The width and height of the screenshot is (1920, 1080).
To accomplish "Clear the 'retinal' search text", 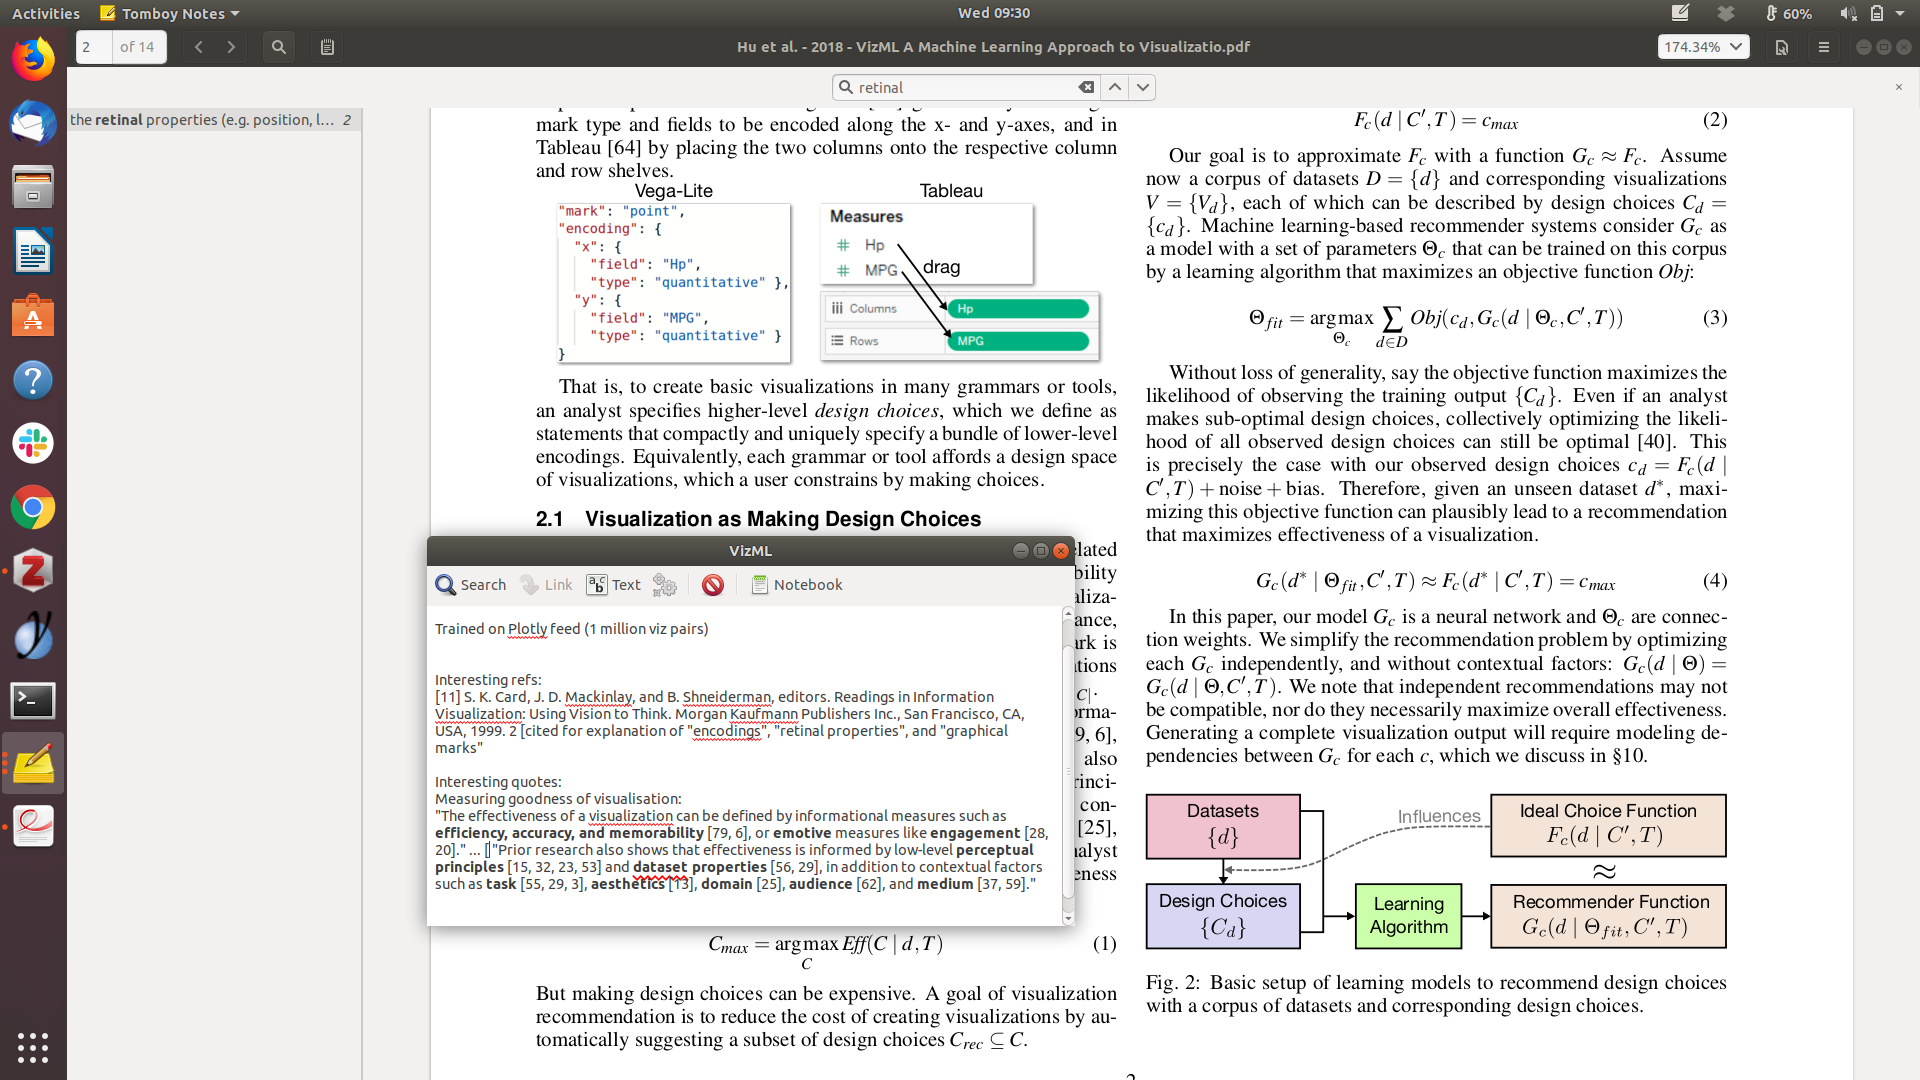I will tap(1086, 88).
